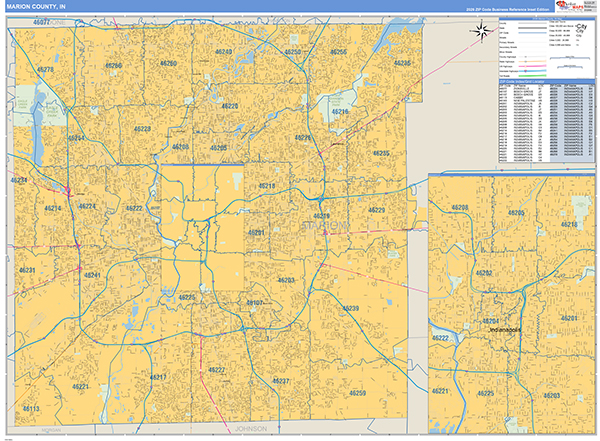Click ZIP code 46240 on the map
The image size is (600, 441).
[x=223, y=52]
